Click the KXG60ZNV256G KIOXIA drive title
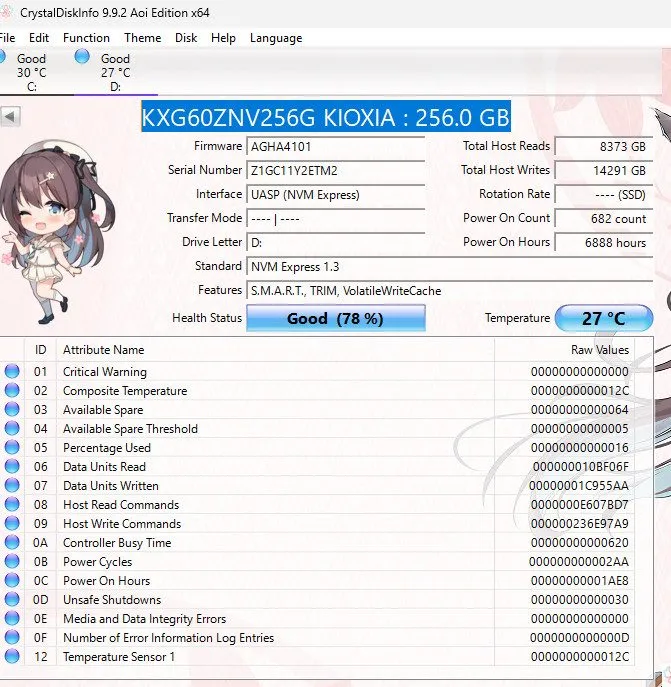 pos(326,117)
